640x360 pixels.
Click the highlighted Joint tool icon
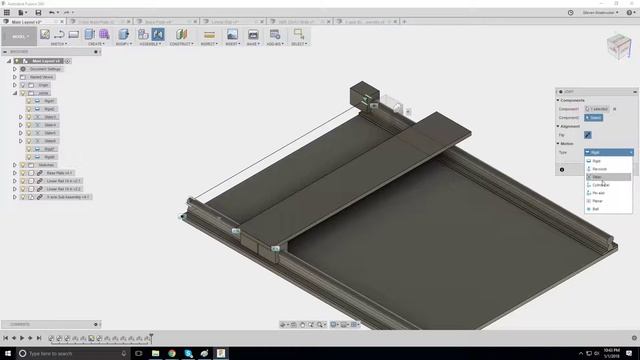click(158, 34)
